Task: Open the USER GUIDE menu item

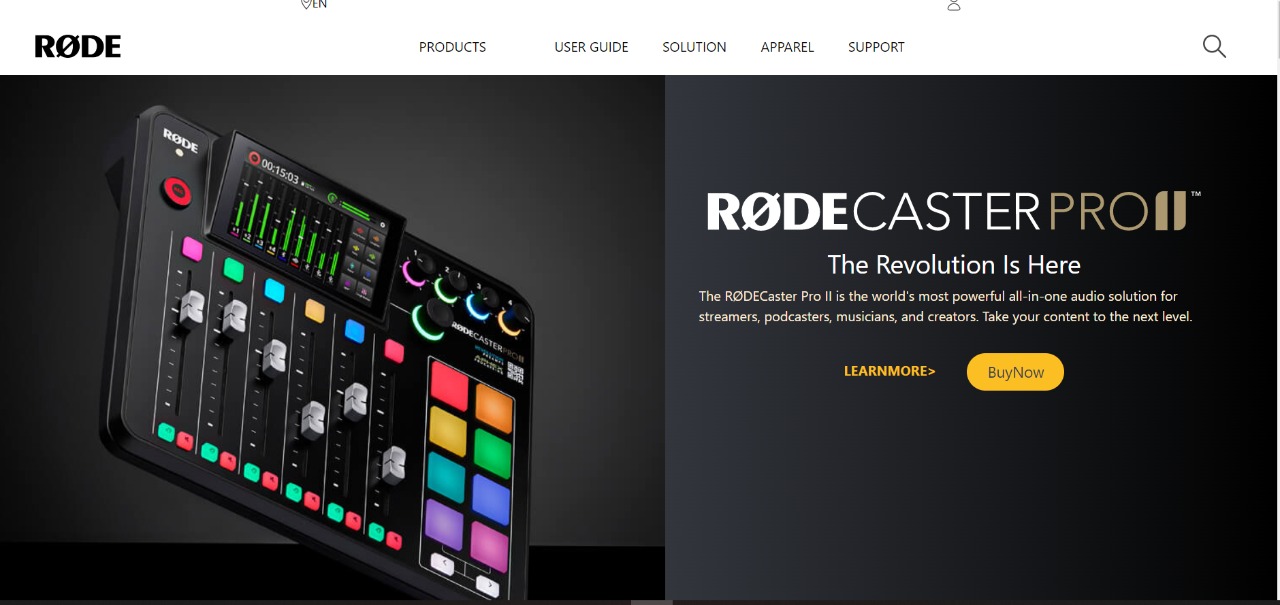Action: point(591,47)
